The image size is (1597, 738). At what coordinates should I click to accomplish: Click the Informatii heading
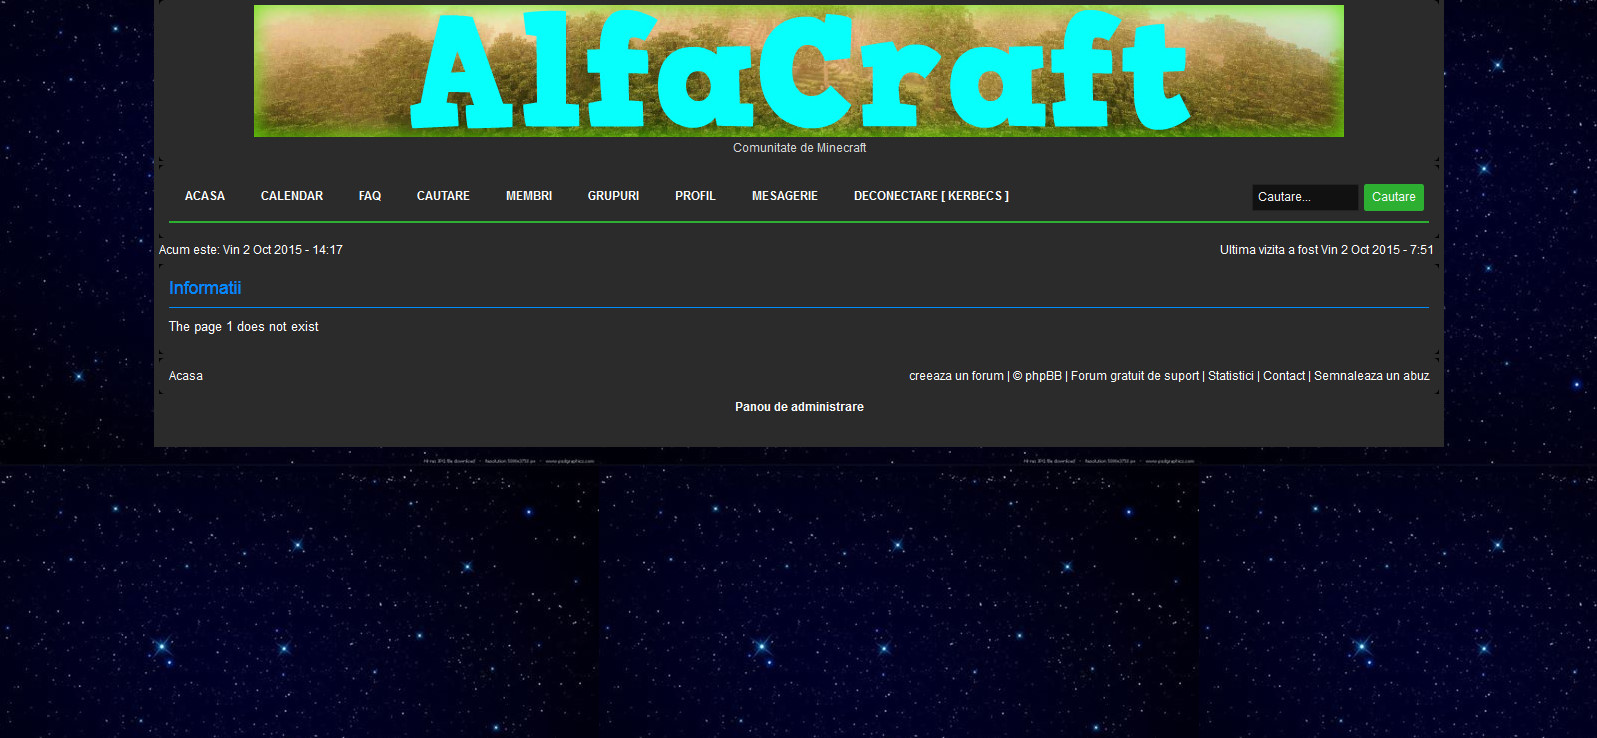tap(205, 288)
